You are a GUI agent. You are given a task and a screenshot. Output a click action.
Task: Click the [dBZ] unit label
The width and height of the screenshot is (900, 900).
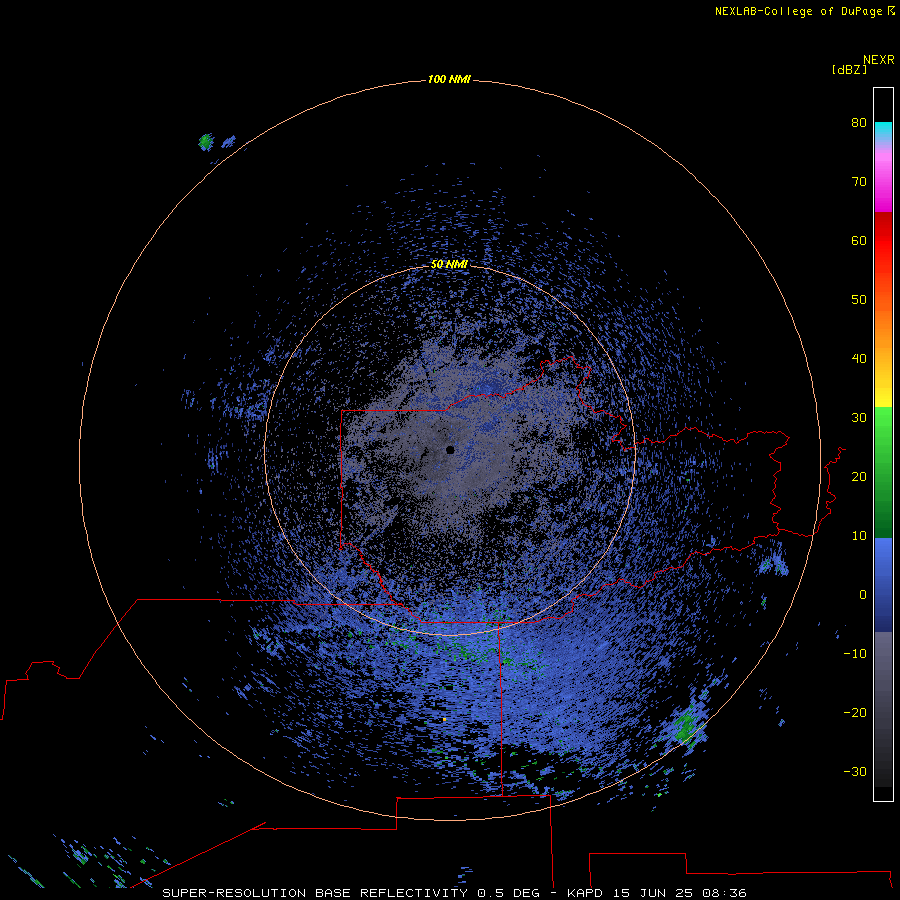click(x=849, y=70)
